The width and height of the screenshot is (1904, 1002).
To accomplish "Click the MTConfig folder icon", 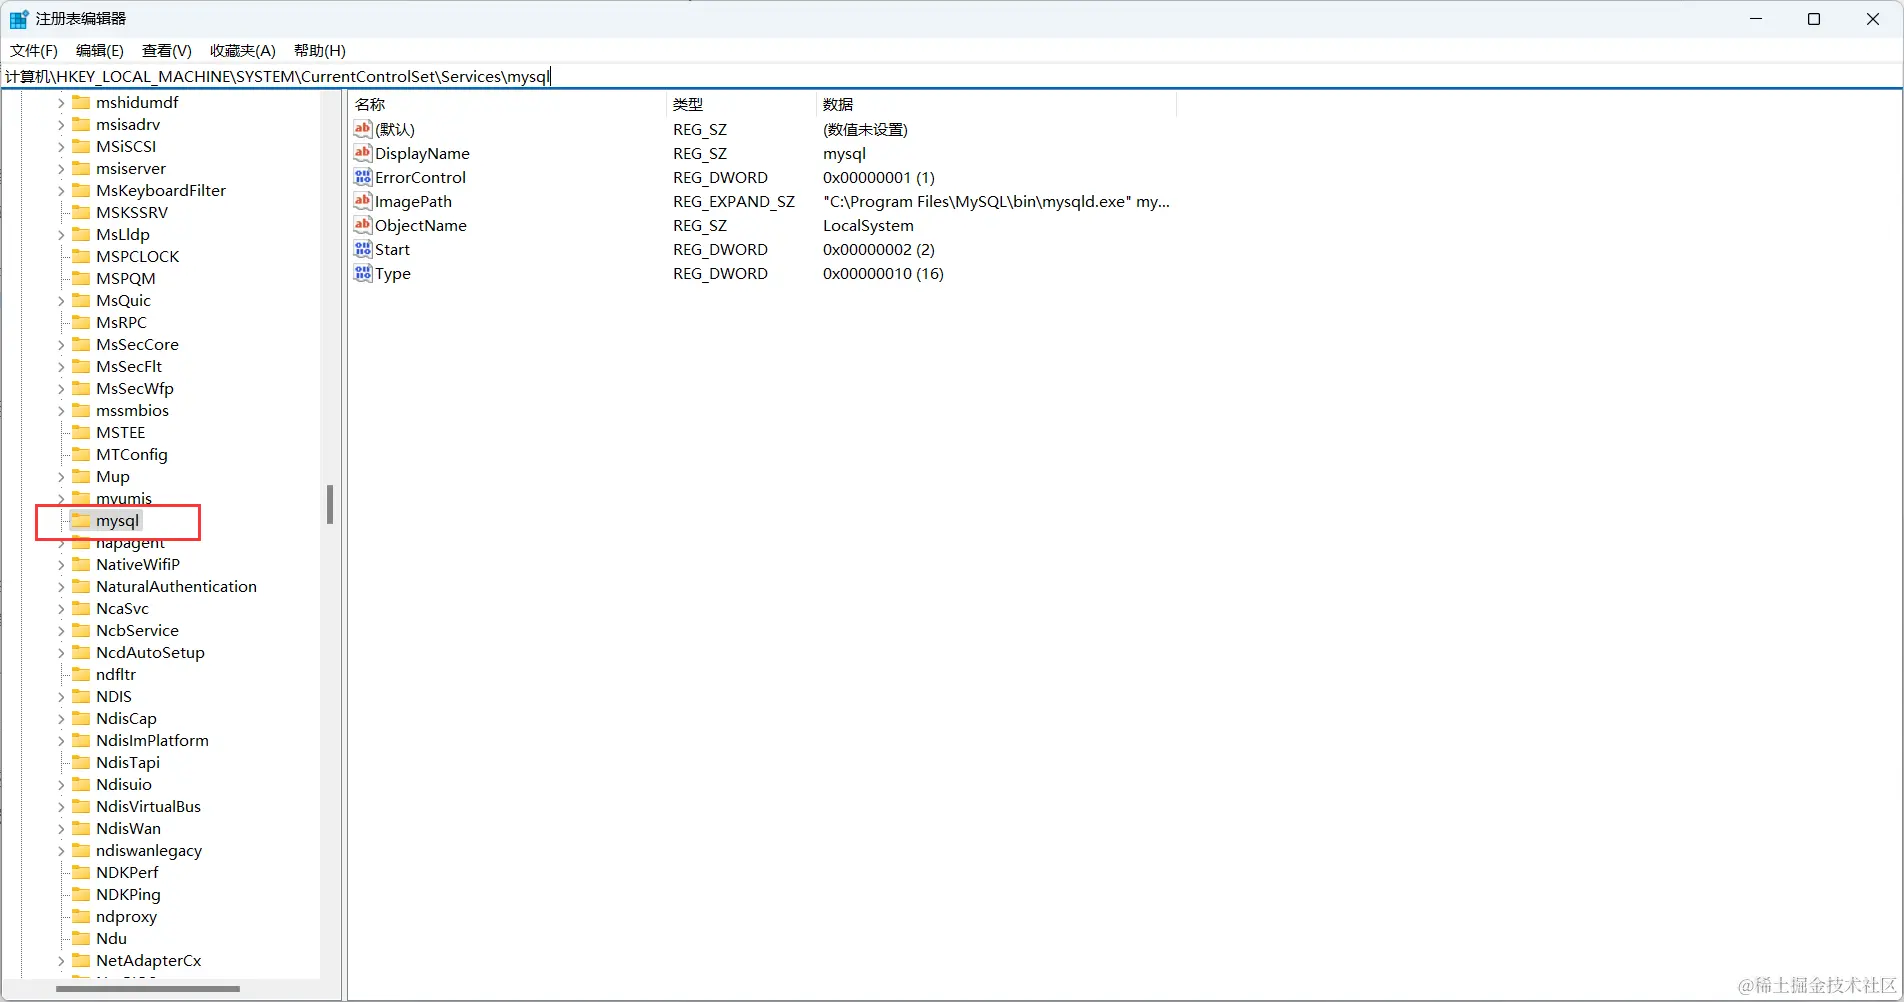I will tap(81, 454).
